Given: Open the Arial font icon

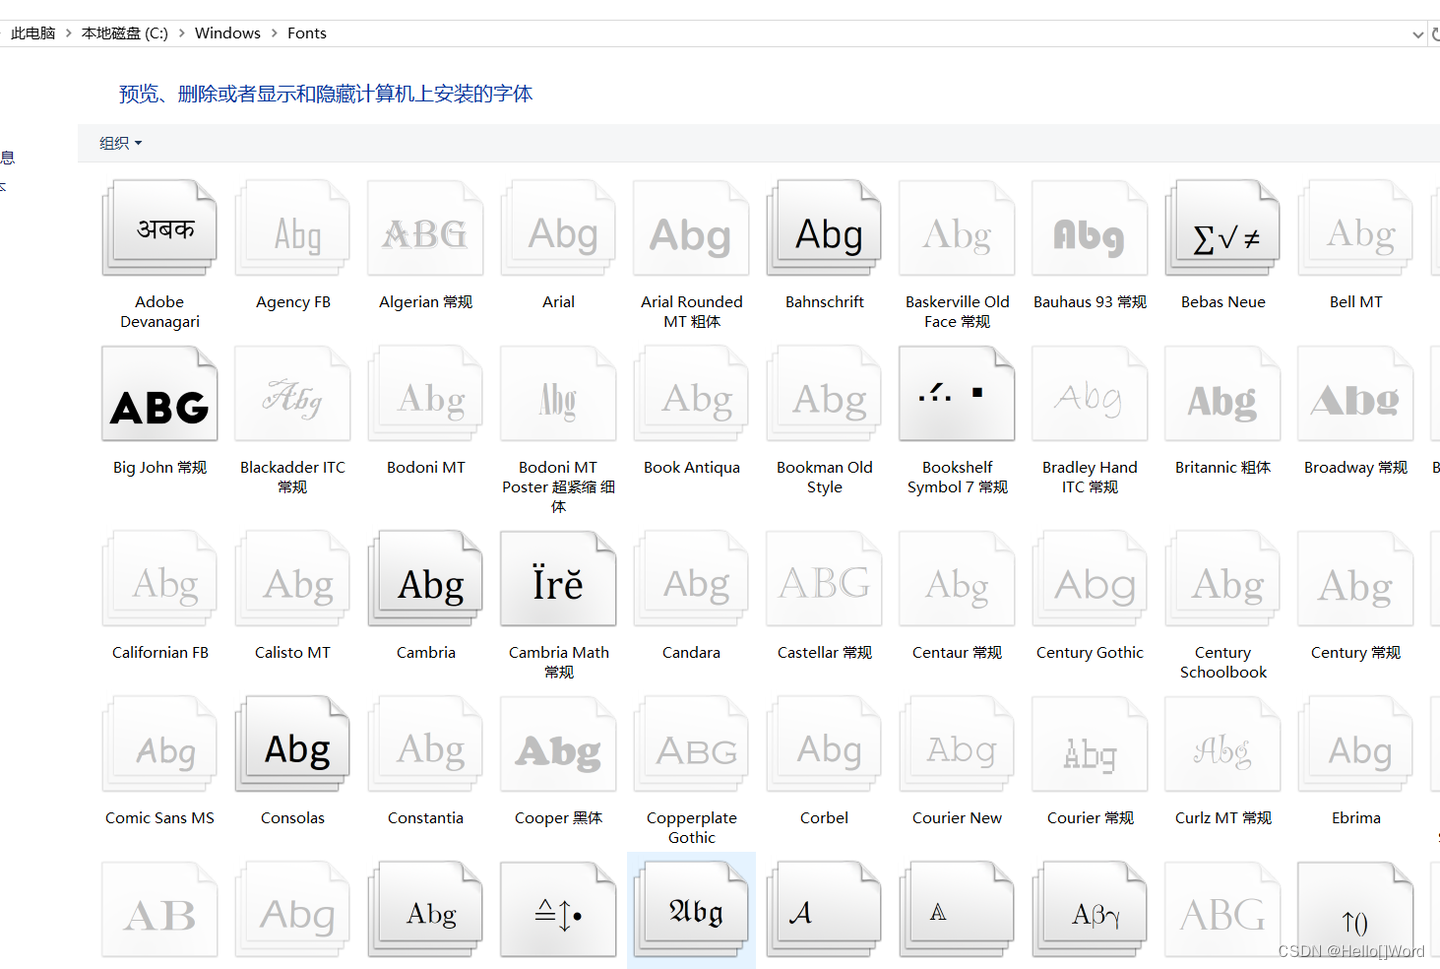Looking at the screenshot, I should coord(558,228).
